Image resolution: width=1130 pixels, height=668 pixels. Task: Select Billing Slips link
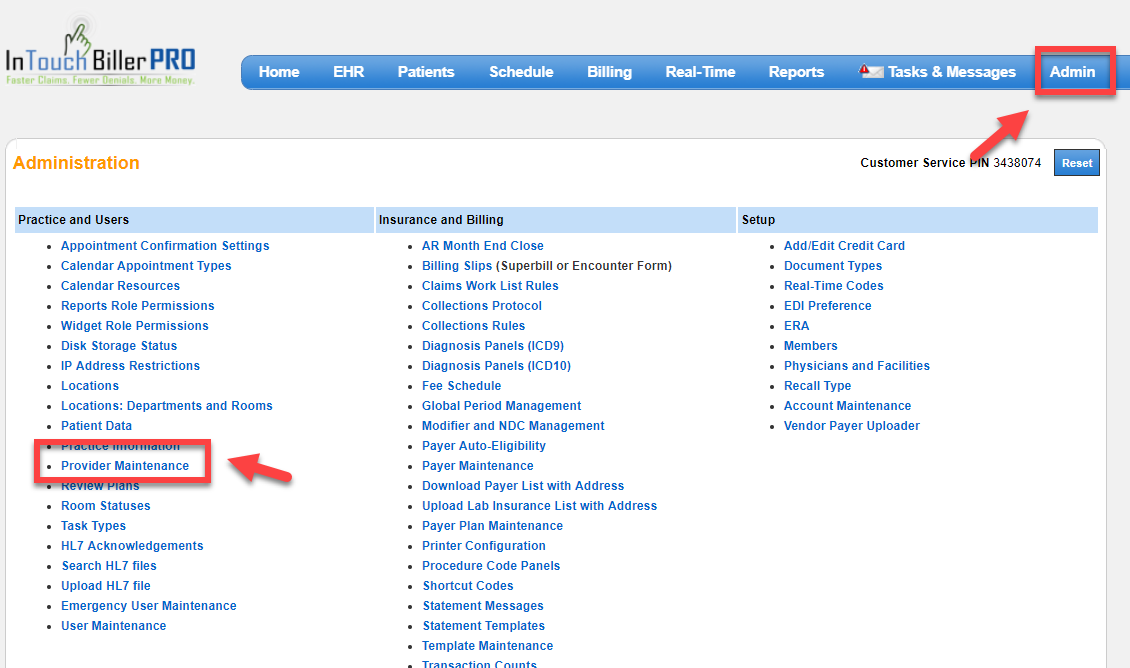tap(457, 266)
